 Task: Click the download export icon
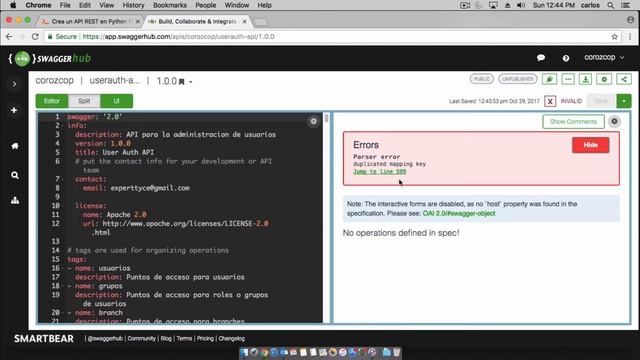coord(586,79)
